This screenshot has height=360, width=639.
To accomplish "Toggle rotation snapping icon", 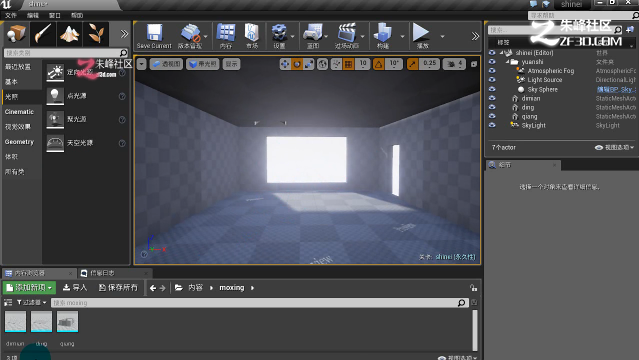I will coord(379,64).
